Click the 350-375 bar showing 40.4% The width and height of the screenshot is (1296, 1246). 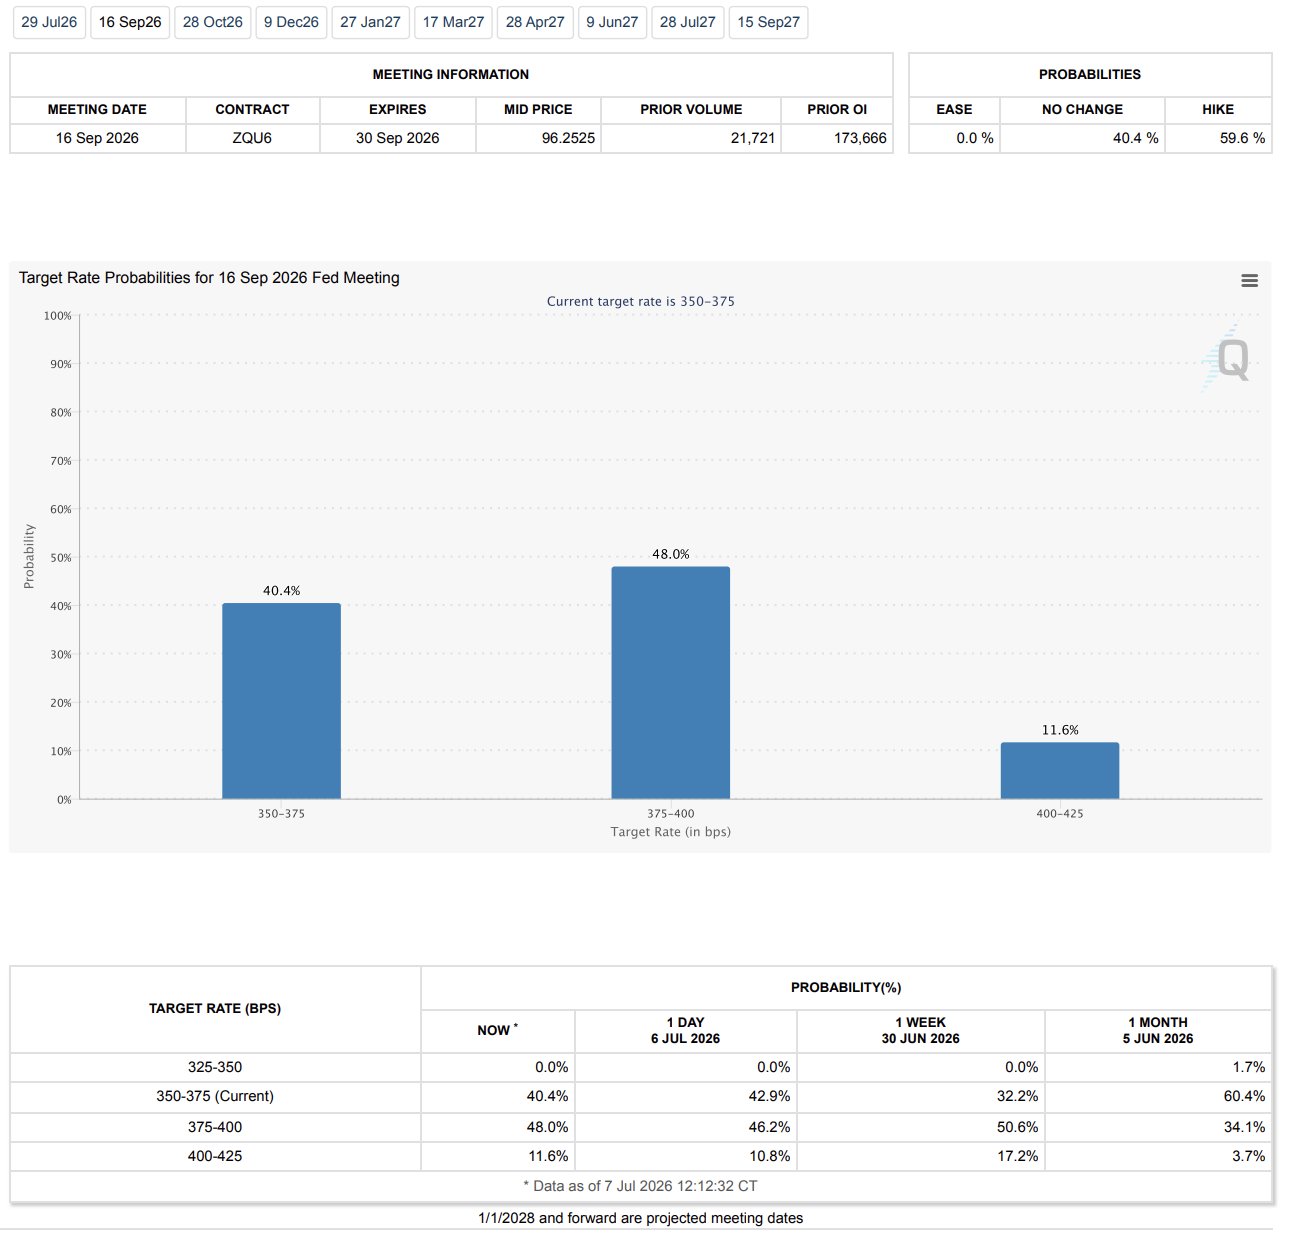pyautogui.click(x=281, y=701)
